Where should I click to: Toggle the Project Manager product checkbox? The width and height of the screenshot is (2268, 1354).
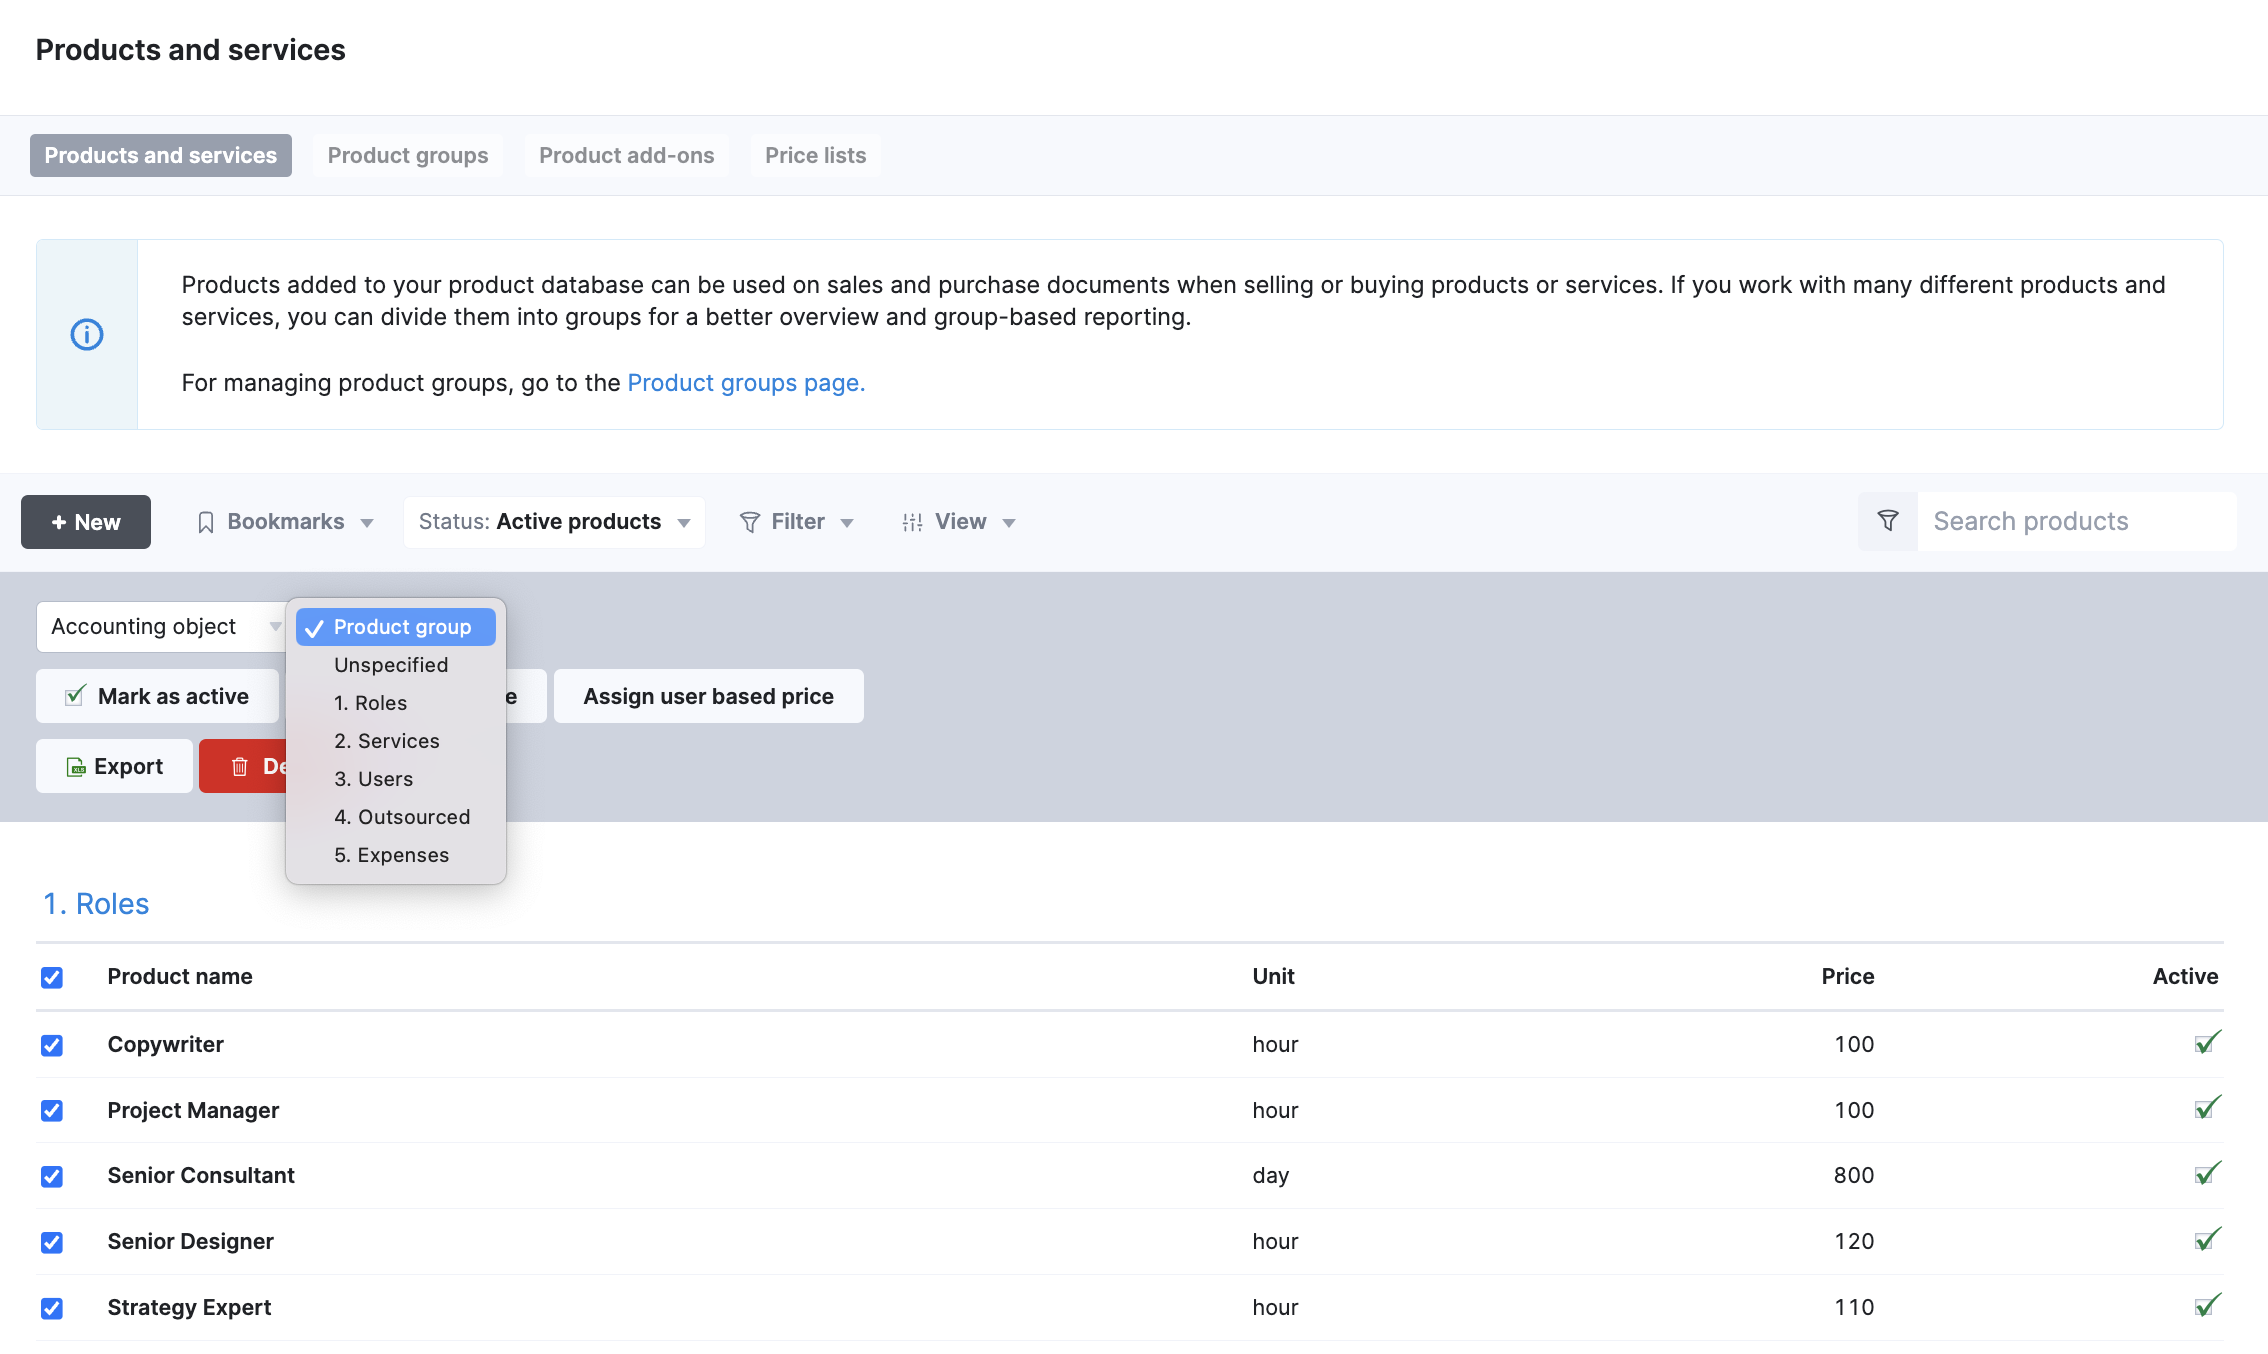coord(52,1109)
